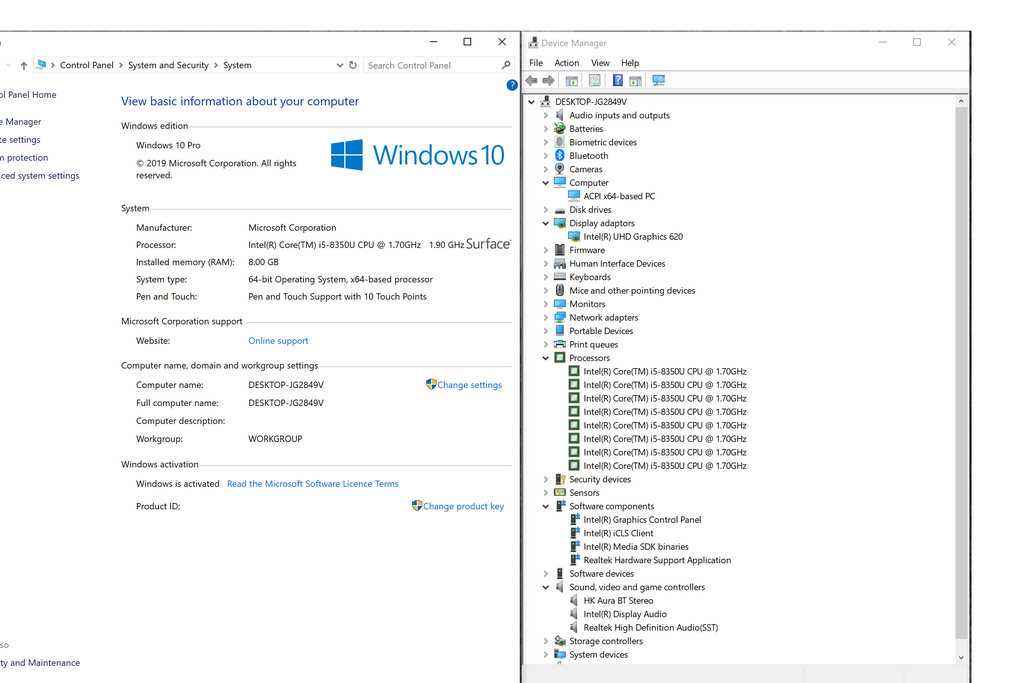The width and height of the screenshot is (1024, 683).
Task: Collapse the Display adaptors node
Action: [546, 223]
